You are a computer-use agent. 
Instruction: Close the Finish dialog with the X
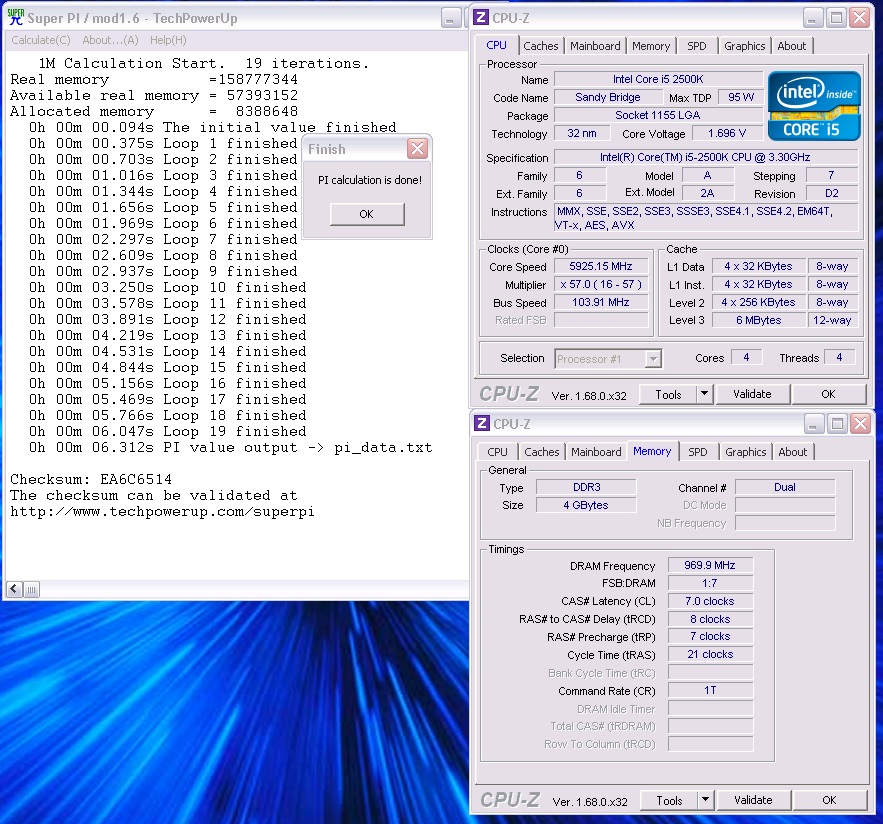pos(418,149)
